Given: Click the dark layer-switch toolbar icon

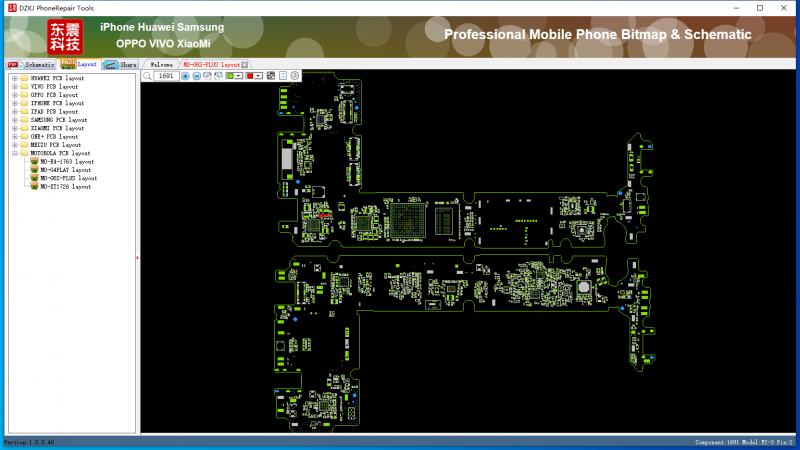Looking at the screenshot, I should [x=271, y=76].
